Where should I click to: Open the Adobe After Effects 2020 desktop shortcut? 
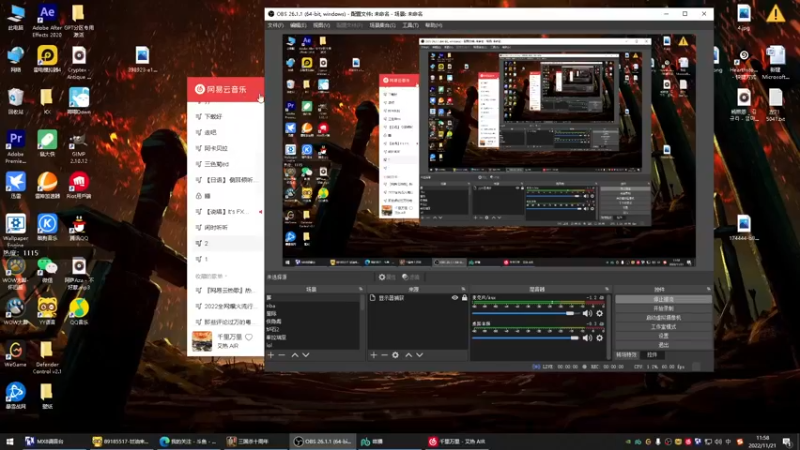[x=47, y=20]
